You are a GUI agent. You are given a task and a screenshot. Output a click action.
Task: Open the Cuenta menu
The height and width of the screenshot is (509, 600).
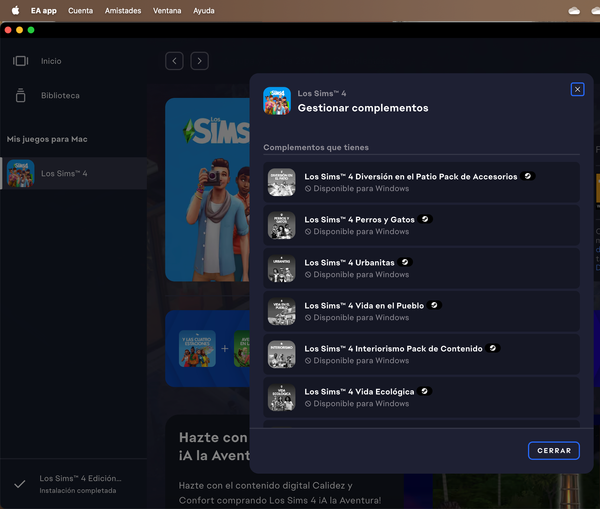(x=80, y=10)
